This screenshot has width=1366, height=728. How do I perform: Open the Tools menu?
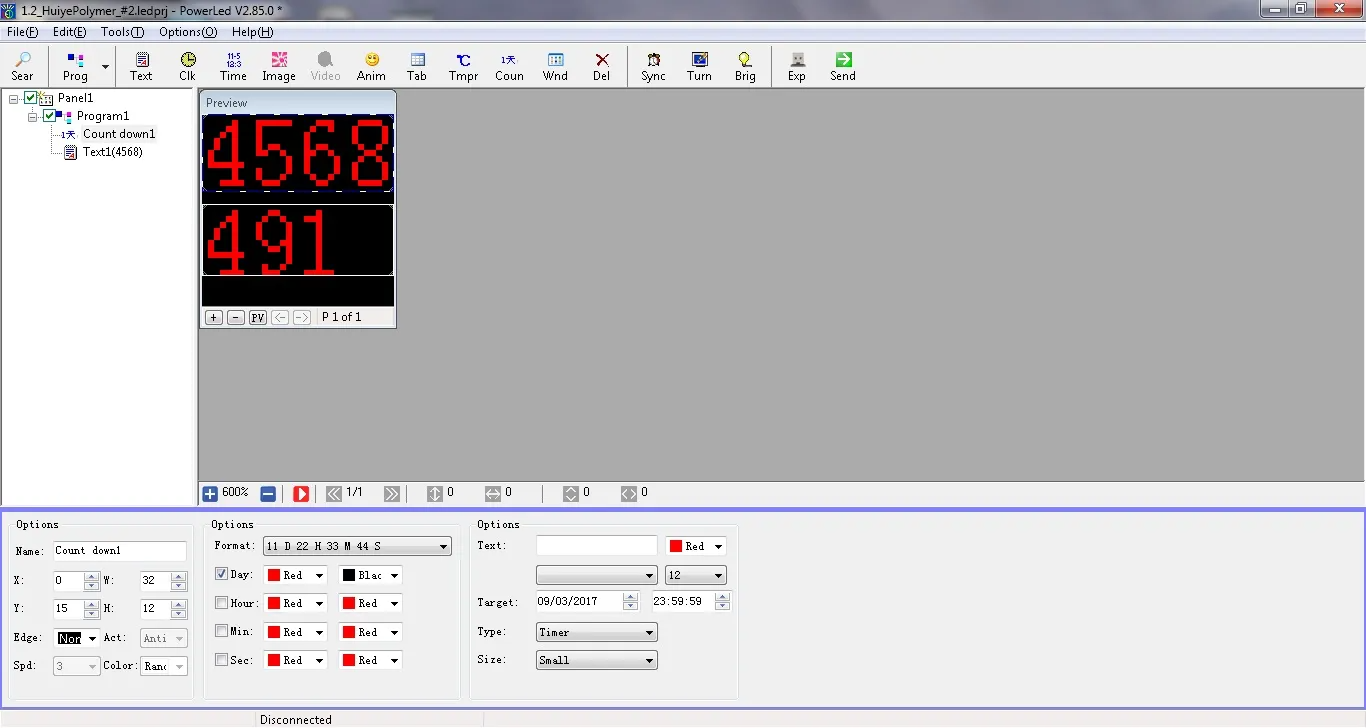(x=122, y=32)
